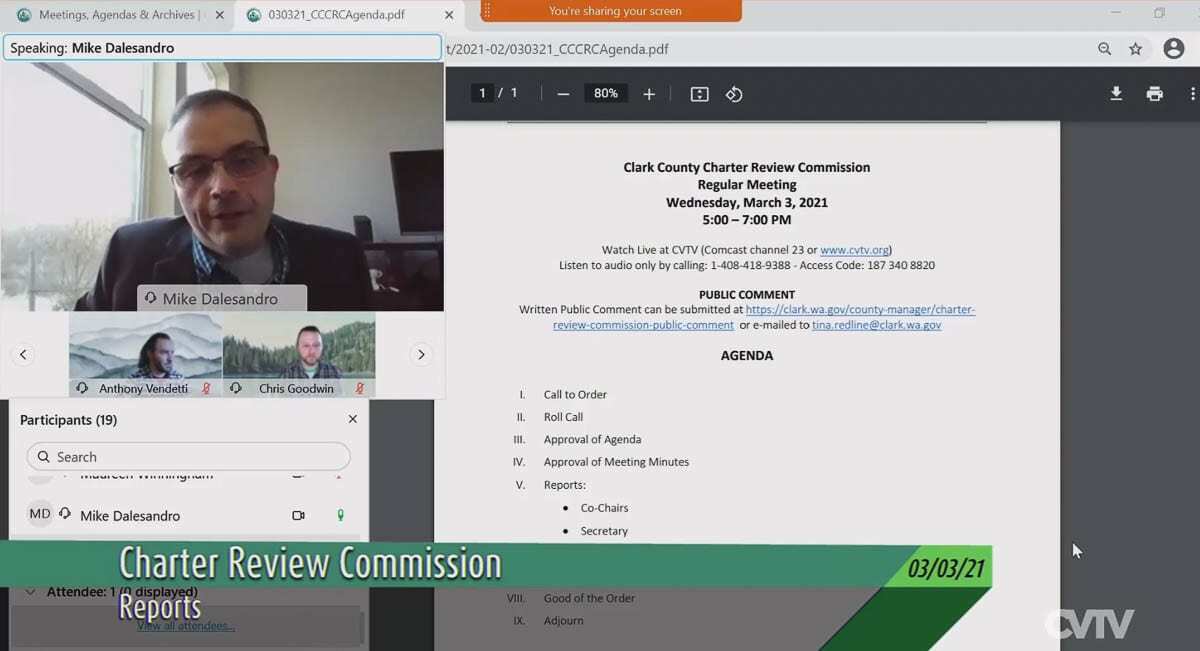Open the browser zoom magnifier icon
1200x651 pixels.
tap(1105, 49)
